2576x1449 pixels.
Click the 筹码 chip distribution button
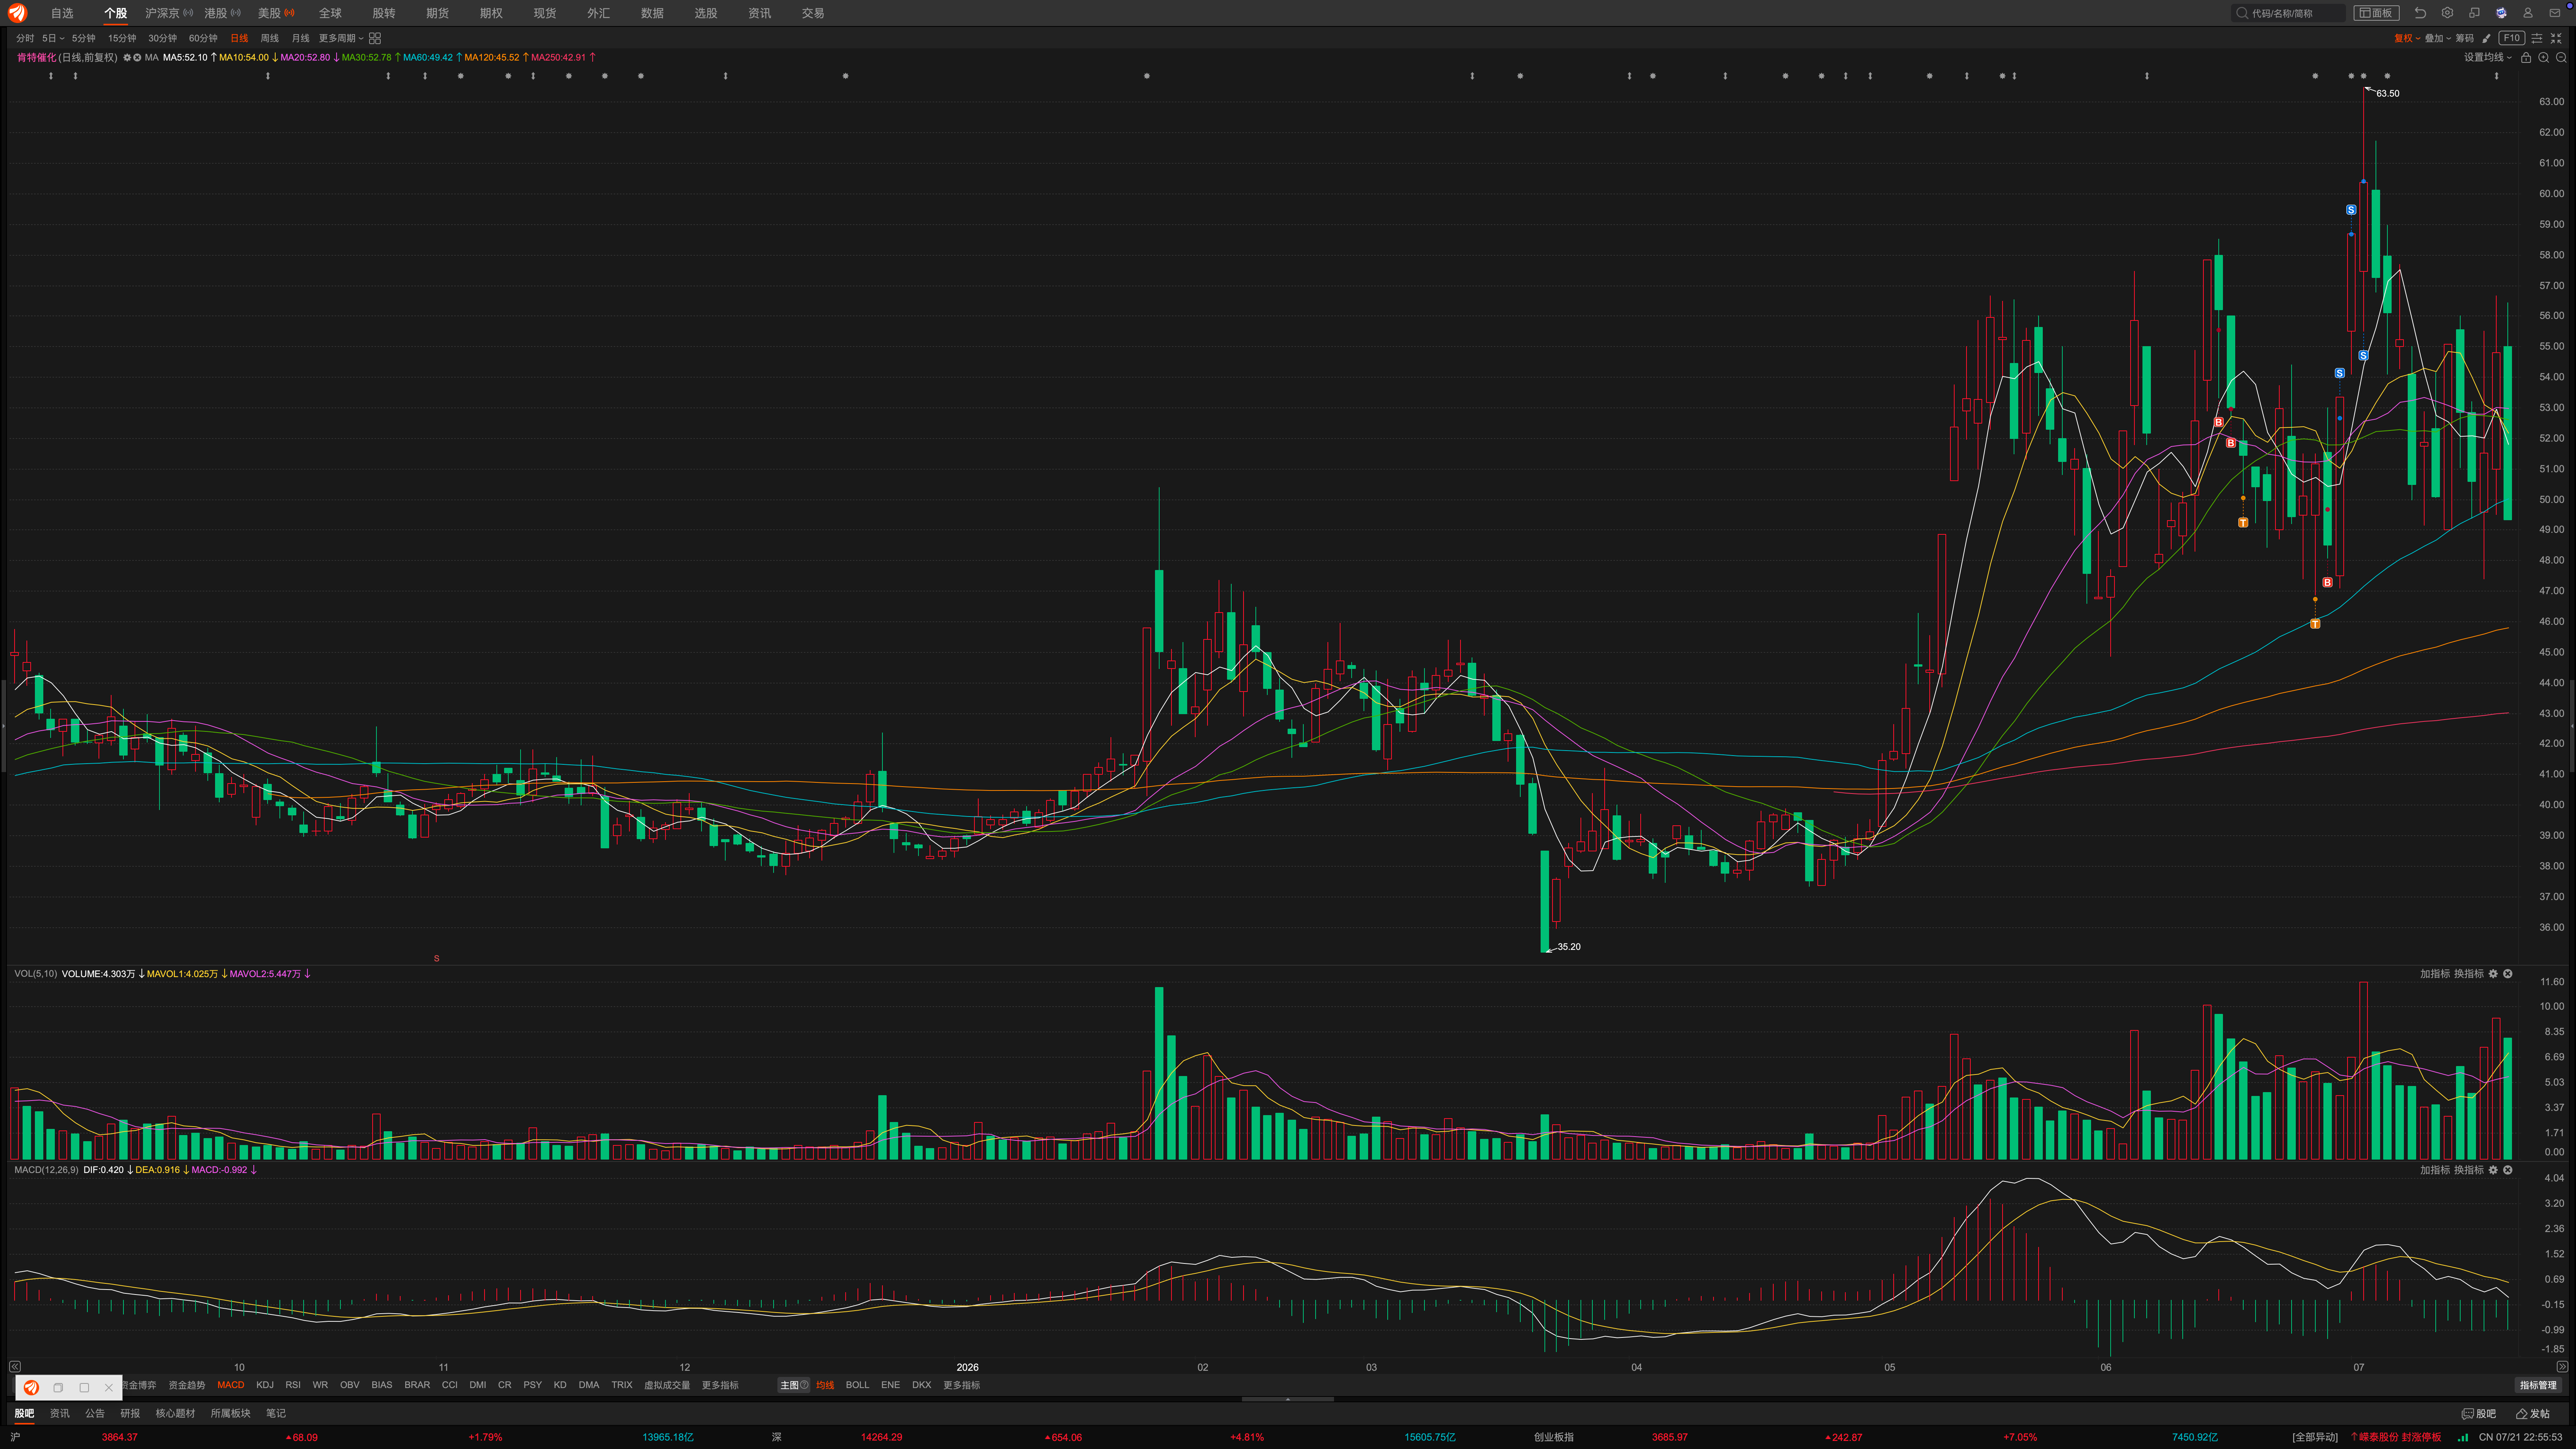point(2465,38)
